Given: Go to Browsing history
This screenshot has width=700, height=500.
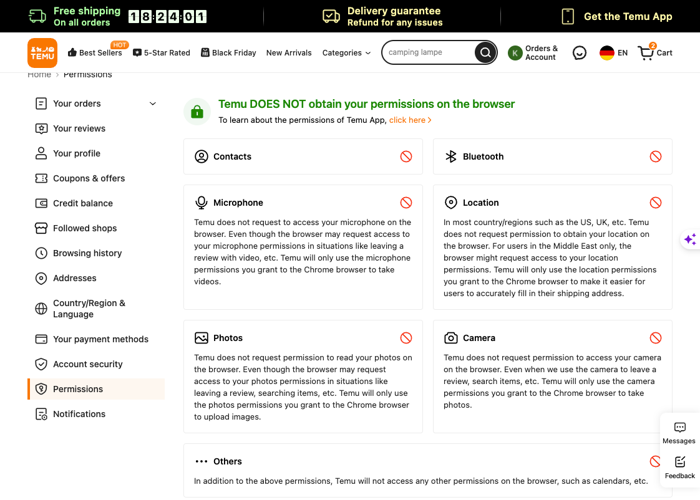Looking at the screenshot, I should 87,253.
